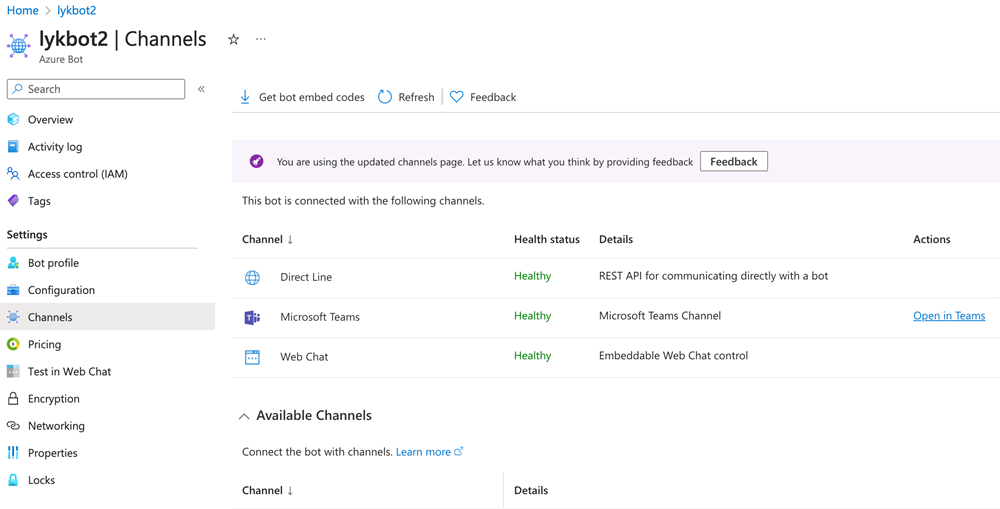Click the Refresh toolbar icon
Viewport: 1000px width, 509px height.
(x=385, y=97)
